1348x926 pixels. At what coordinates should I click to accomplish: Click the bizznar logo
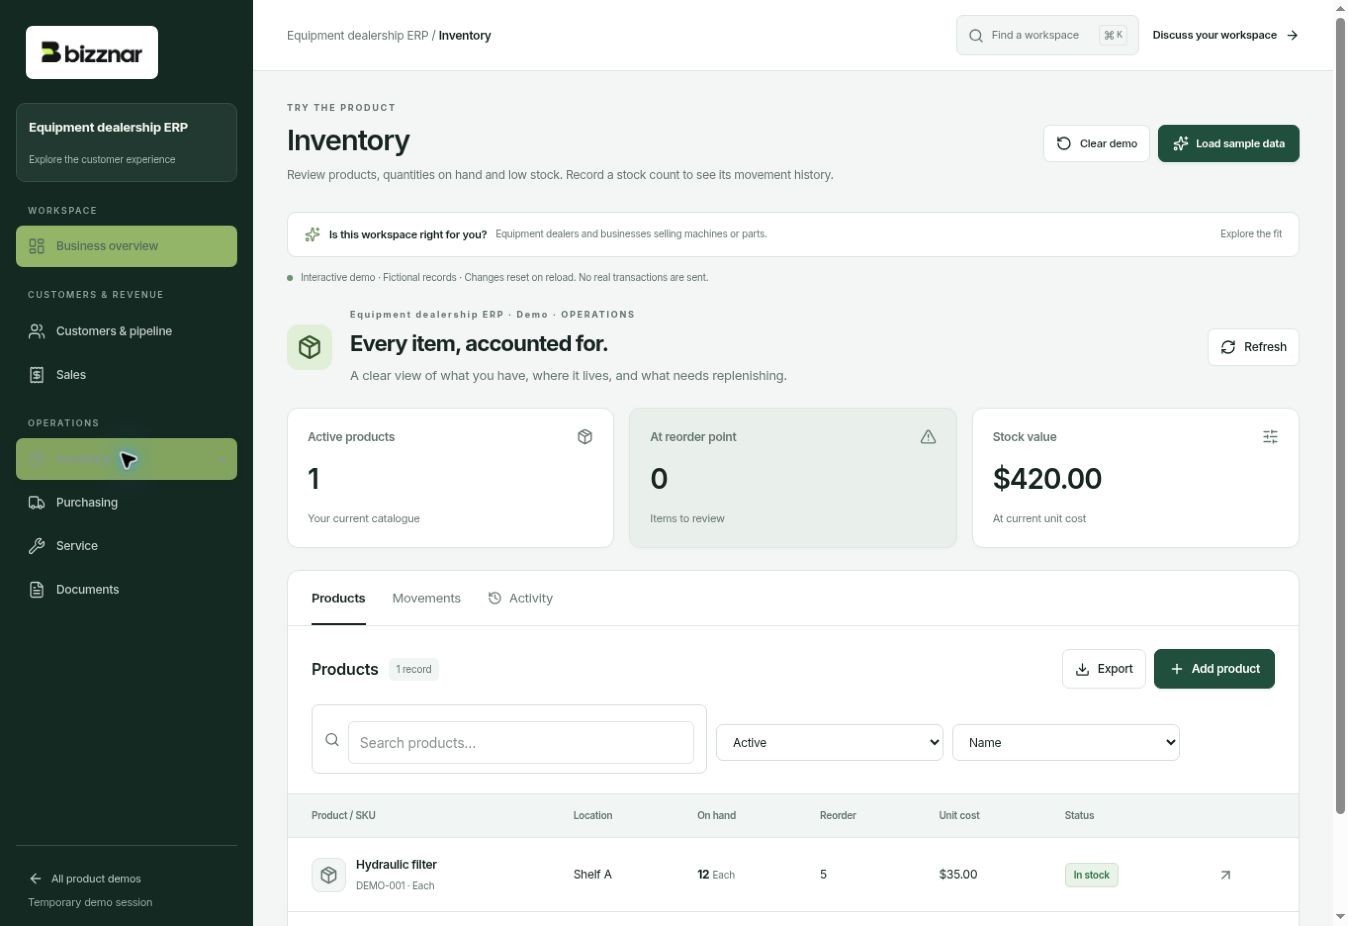point(92,52)
